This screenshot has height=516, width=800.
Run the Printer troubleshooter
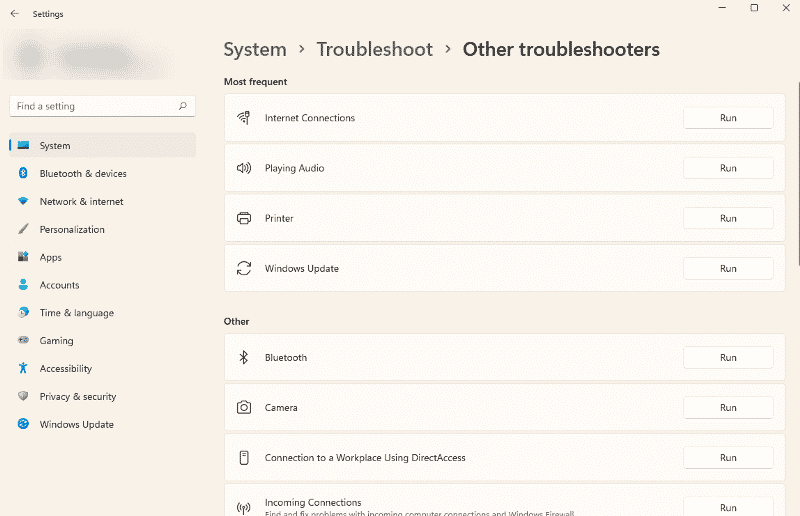point(727,218)
